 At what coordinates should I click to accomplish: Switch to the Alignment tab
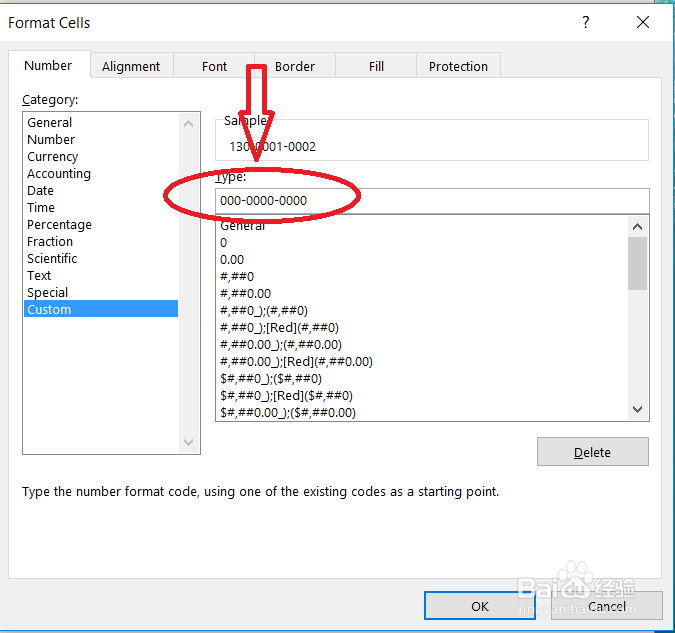[x=131, y=66]
